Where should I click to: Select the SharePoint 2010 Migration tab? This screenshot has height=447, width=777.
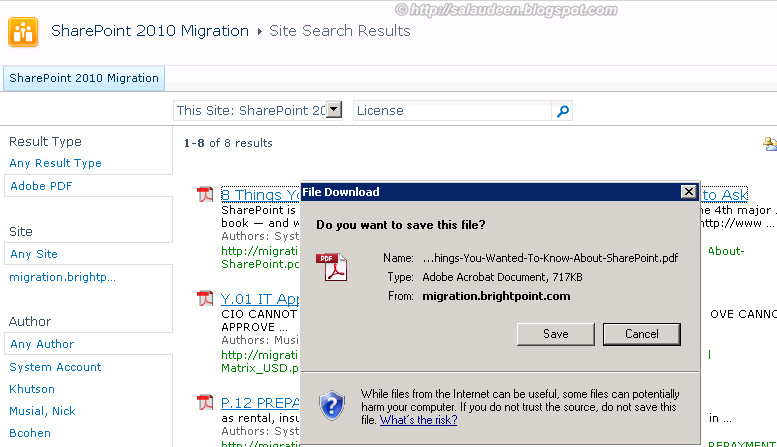(84, 78)
